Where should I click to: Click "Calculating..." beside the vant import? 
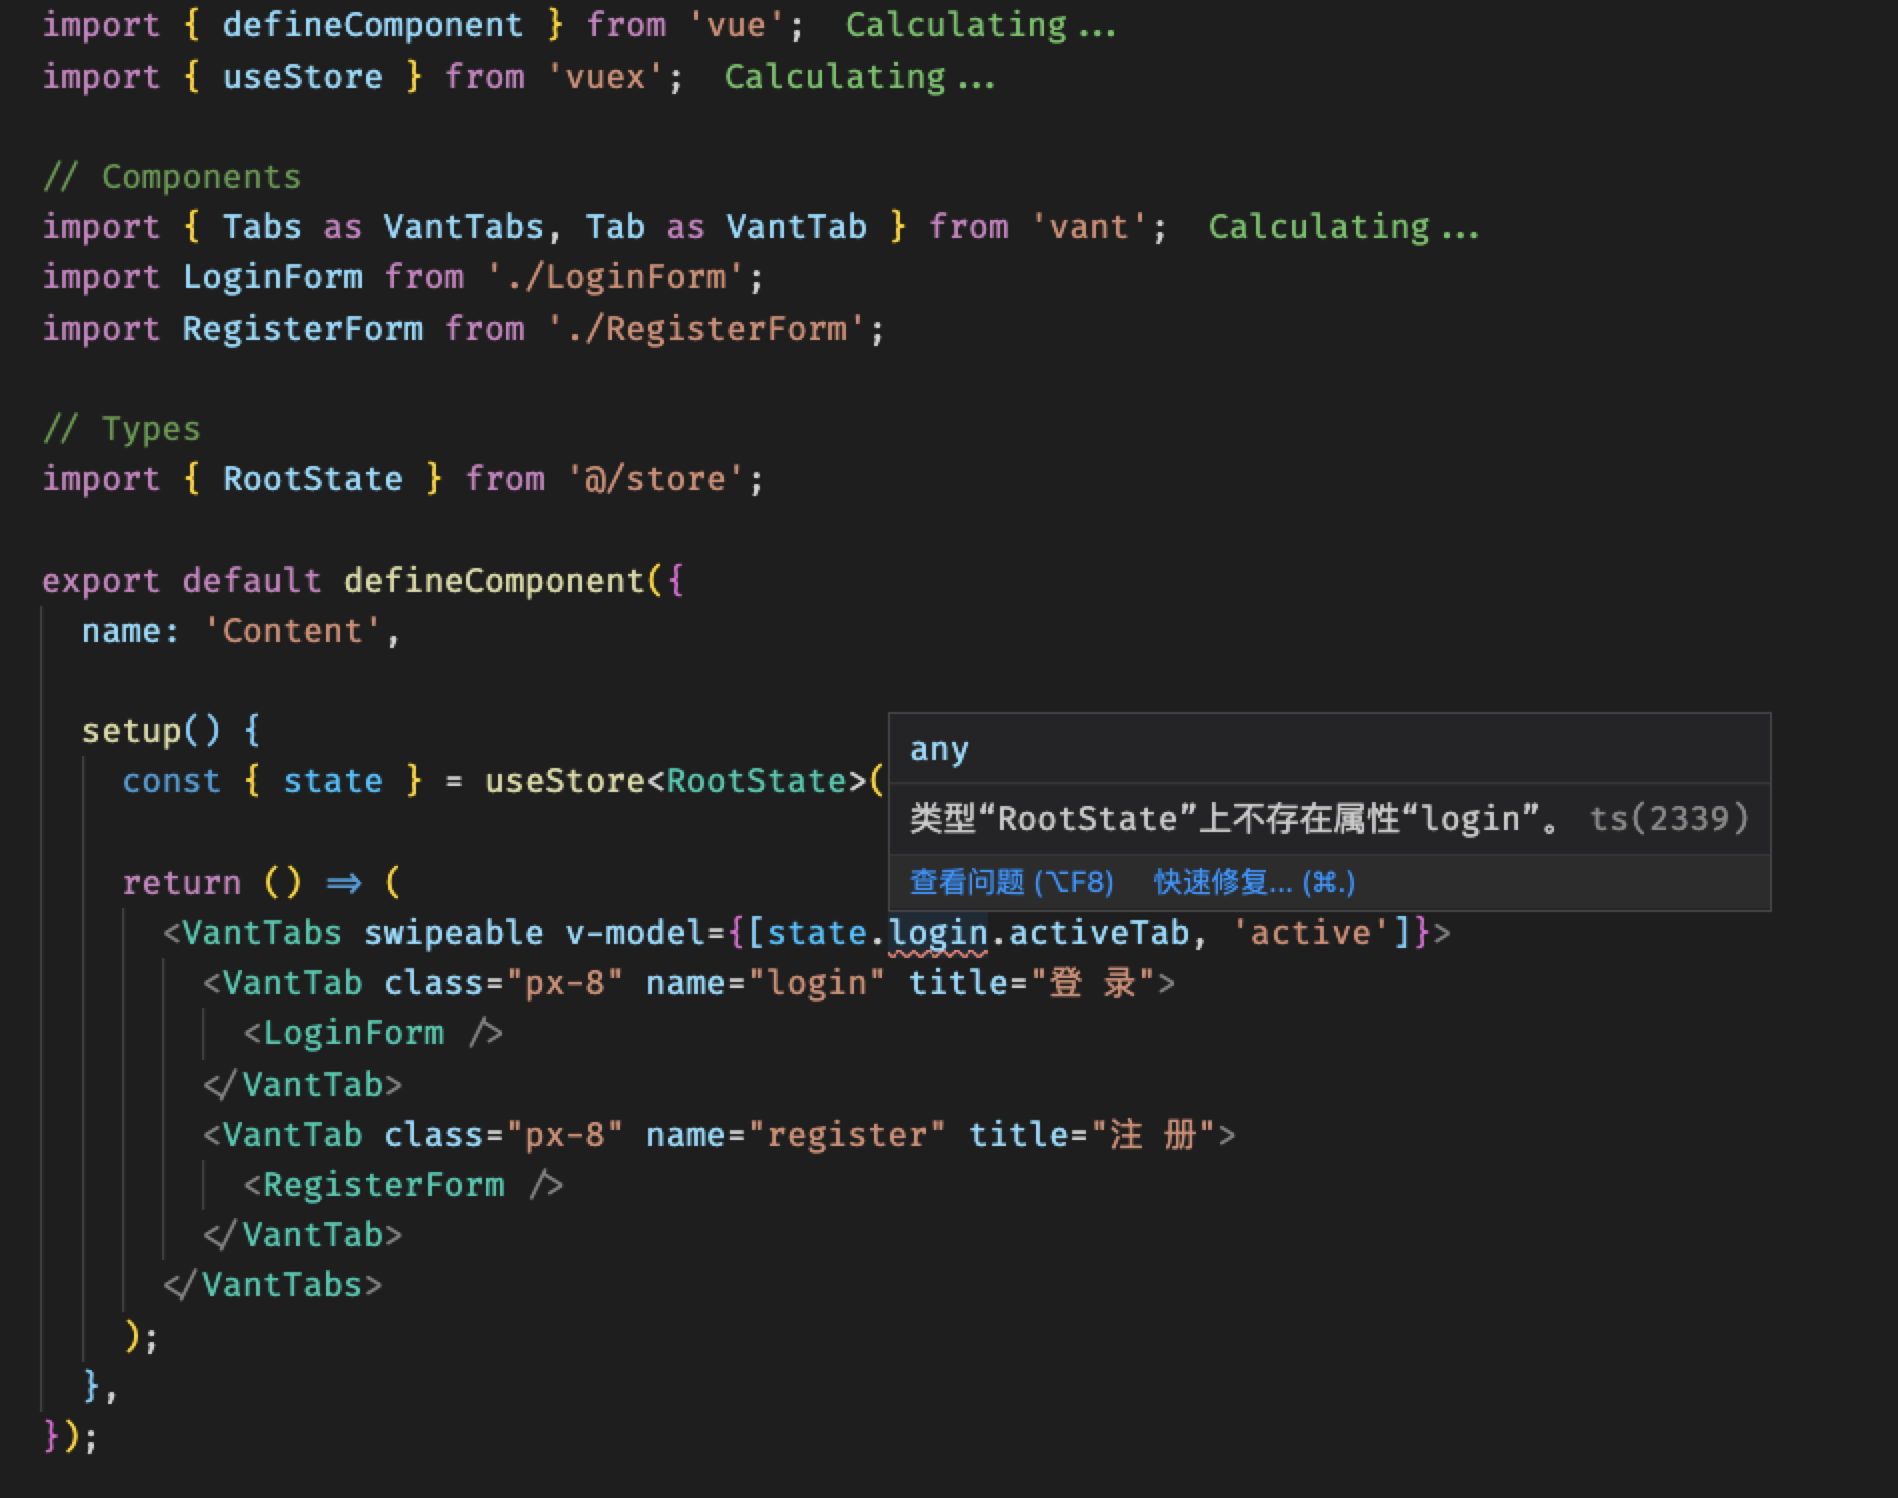click(1344, 227)
